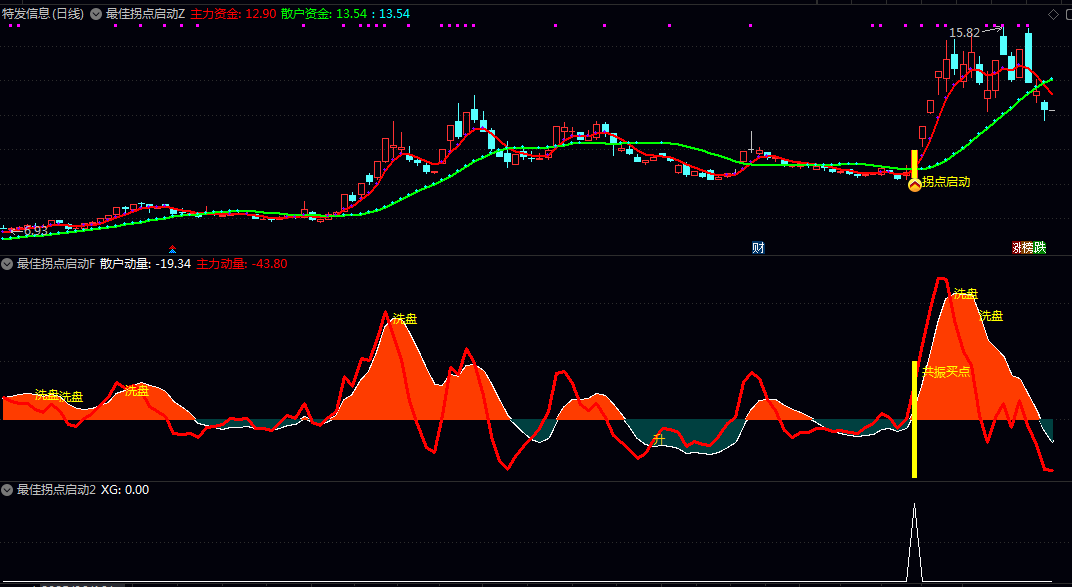The width and height of the screenshot is (1072, 587).
Task: Click the 共振买点 signal label
Action: click(946, 372)
